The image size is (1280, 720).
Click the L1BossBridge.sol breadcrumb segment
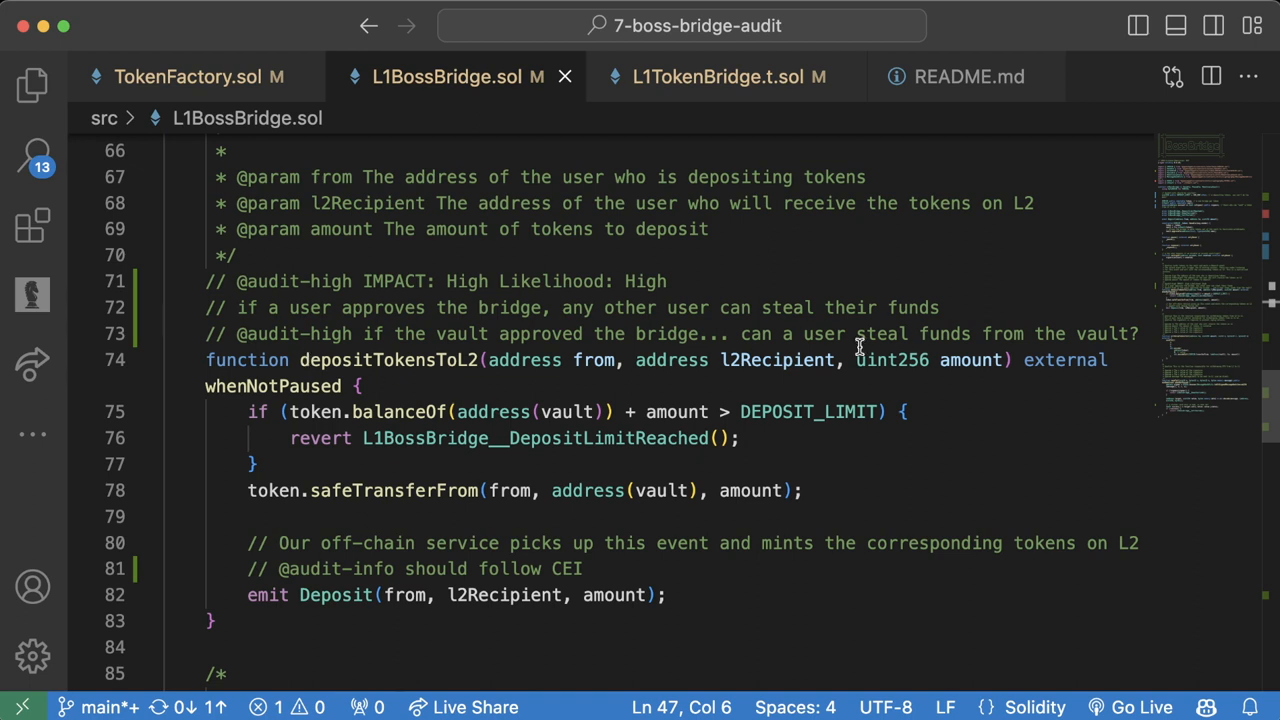247,118
